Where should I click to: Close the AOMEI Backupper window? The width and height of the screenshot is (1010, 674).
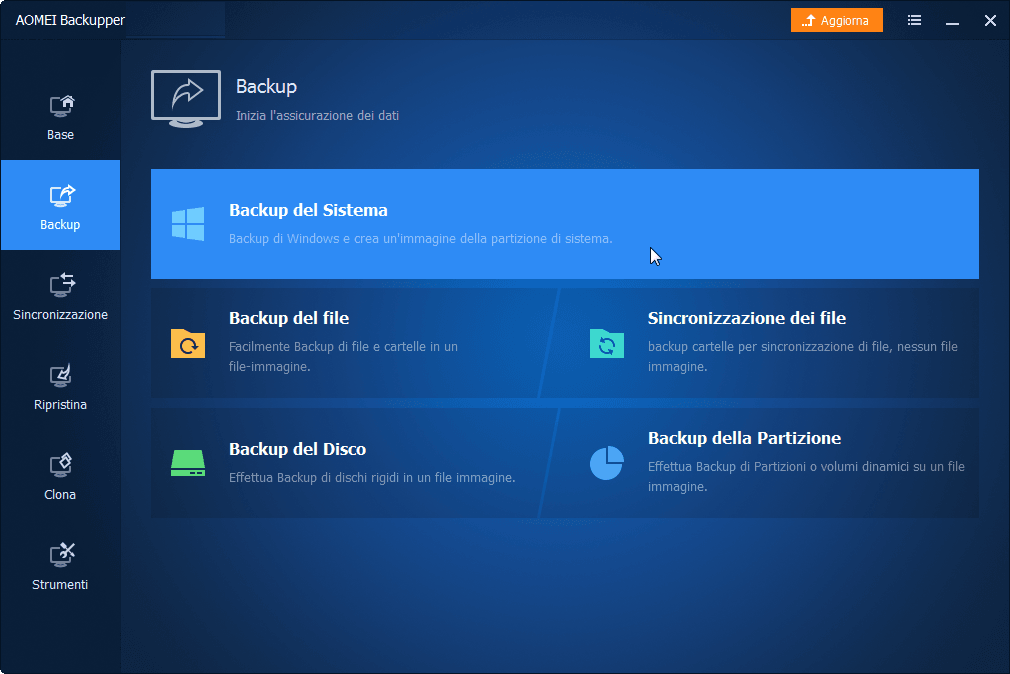tap(990, 21)
